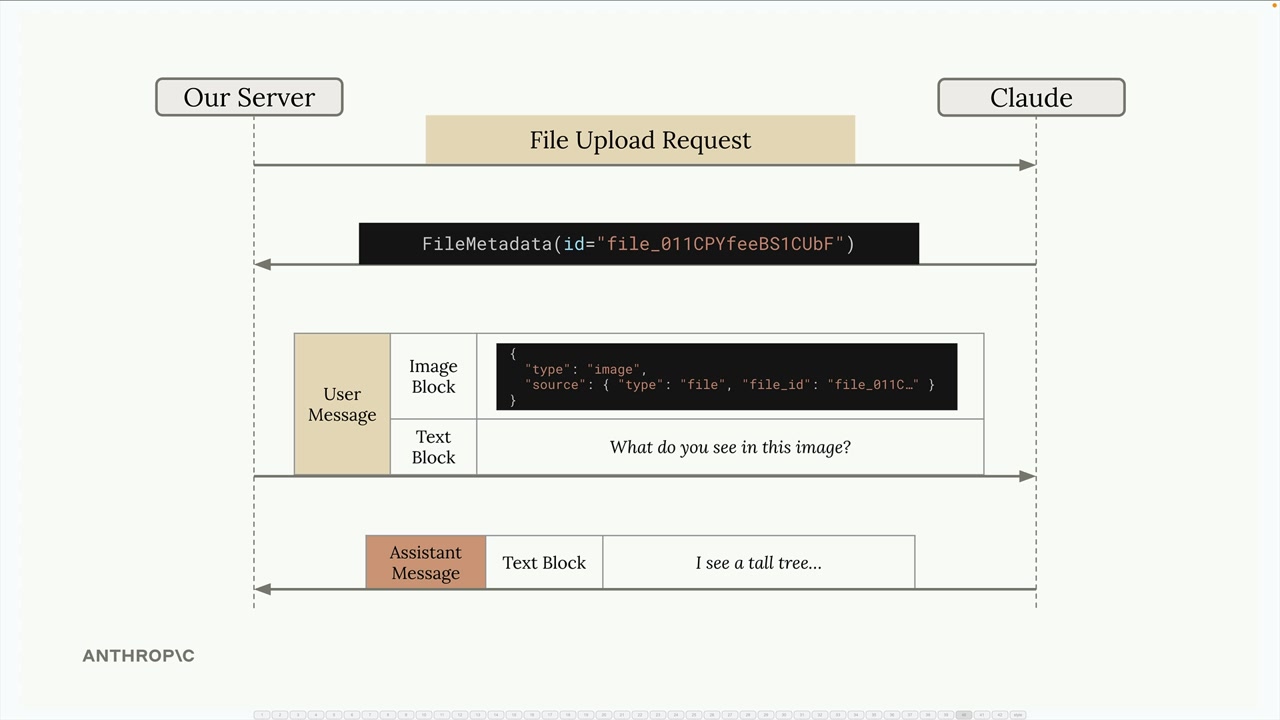1280x720 pixels.
Task: Jump to slide 1 in navigator
Action: [262, 715]
